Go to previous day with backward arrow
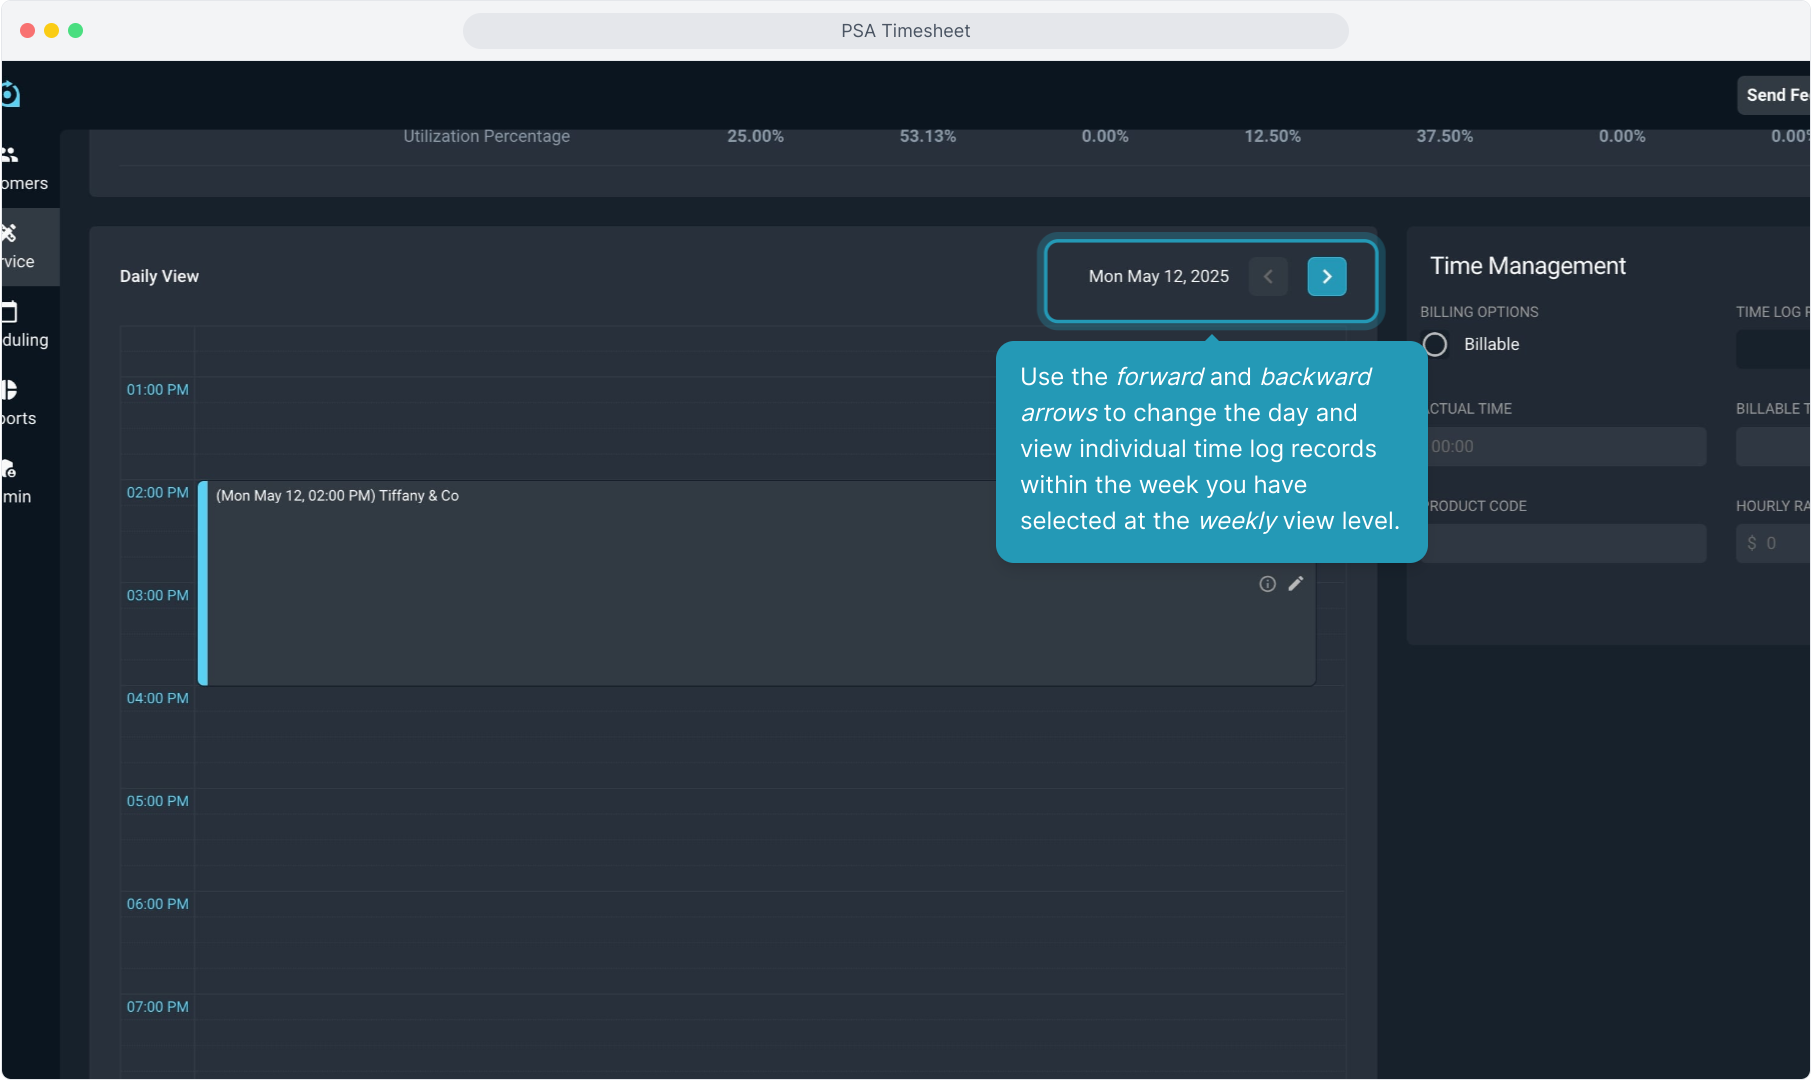The height and width of the screenshot is (1080, 1812). click(x=1268, y=277)
